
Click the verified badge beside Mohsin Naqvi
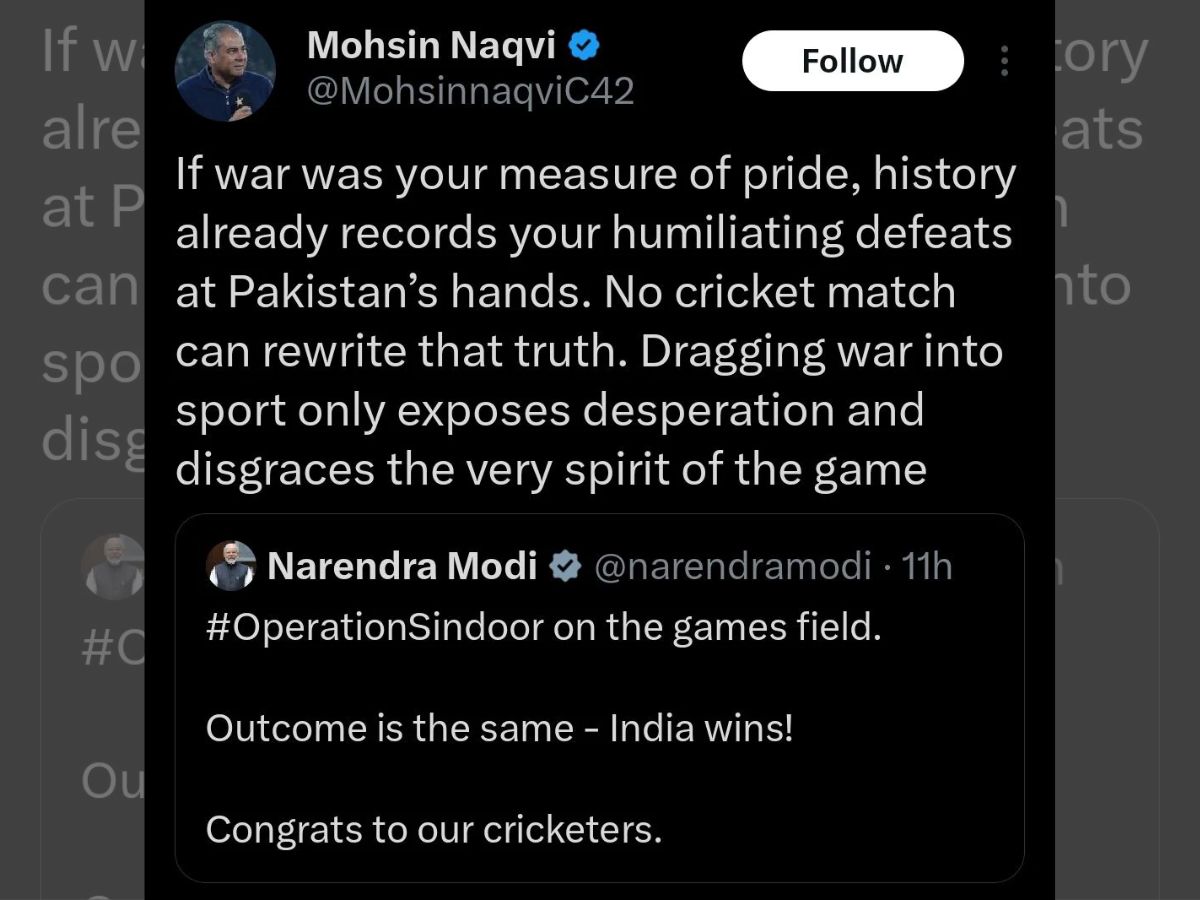point(585,45)
